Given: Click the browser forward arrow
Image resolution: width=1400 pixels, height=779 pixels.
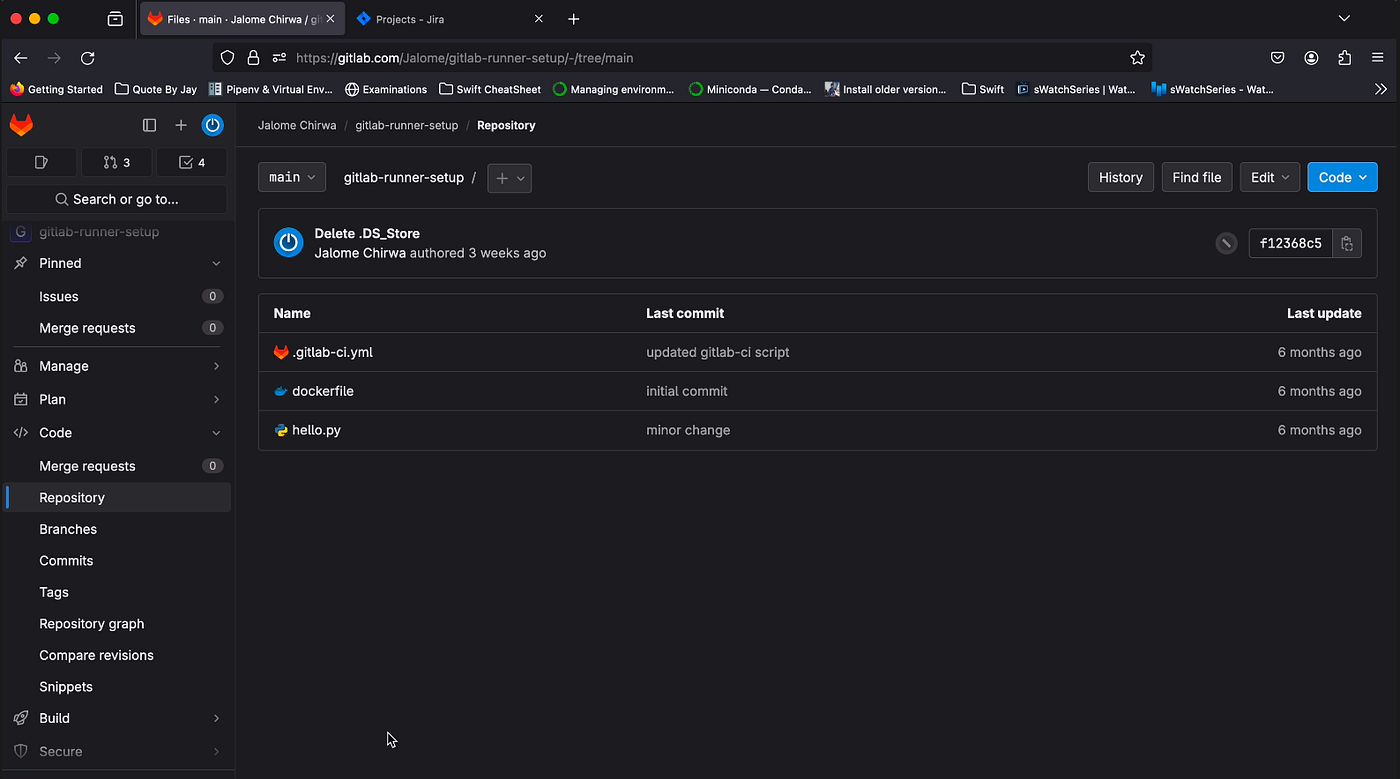Looking at the screenshot, I should pyautogui.click(x=54, y=58).
